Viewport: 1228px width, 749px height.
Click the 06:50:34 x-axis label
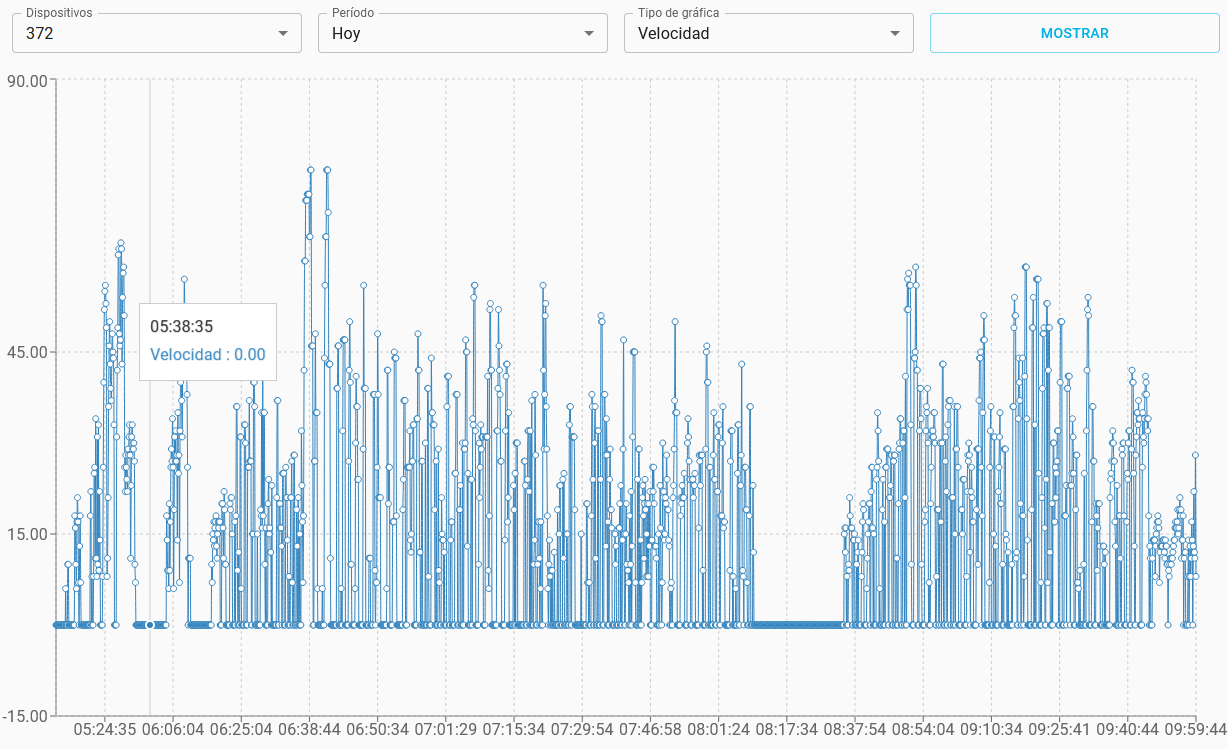tap(378, 730)
